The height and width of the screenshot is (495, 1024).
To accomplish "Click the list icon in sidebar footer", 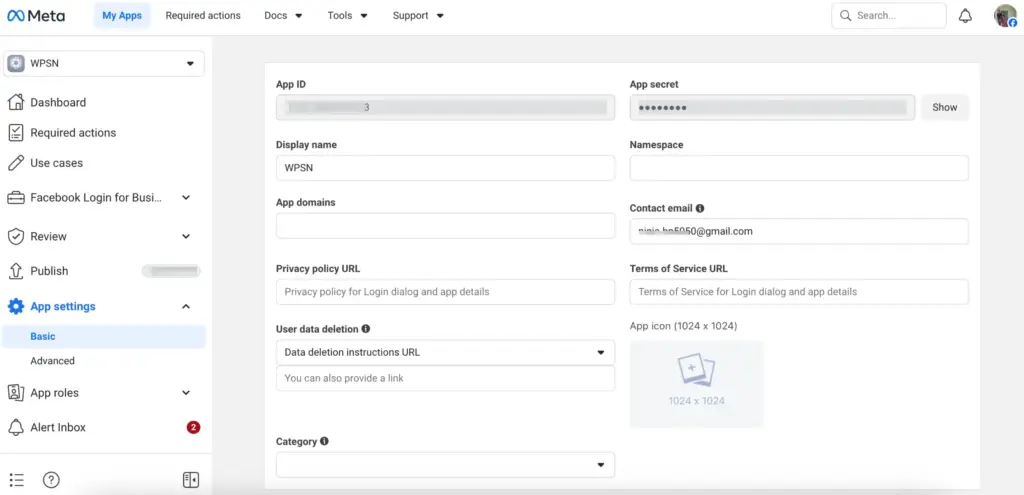I will pyautogui.click(x=17, y=480).
